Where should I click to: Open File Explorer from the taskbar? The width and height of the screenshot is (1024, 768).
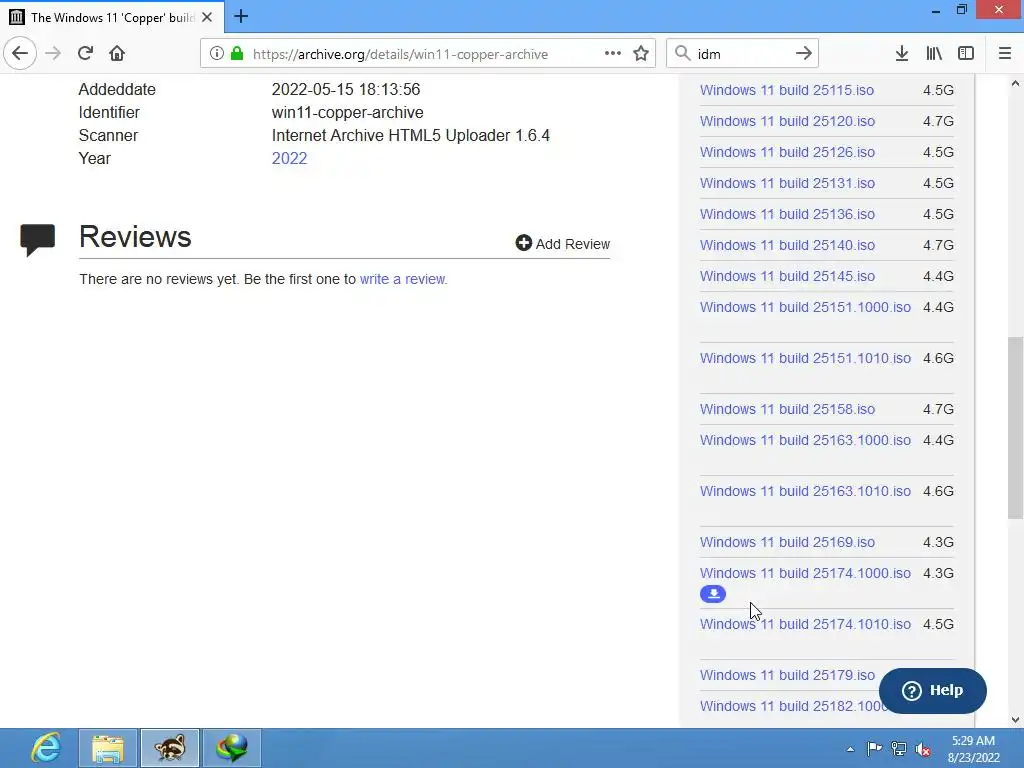[108, 748]
